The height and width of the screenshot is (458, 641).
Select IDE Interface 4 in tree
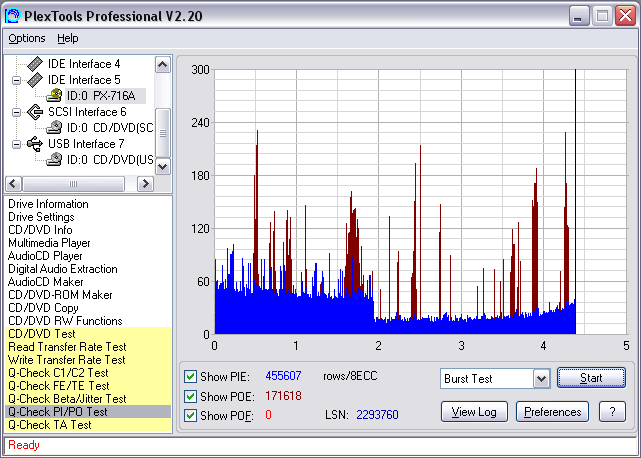point(84,64)
